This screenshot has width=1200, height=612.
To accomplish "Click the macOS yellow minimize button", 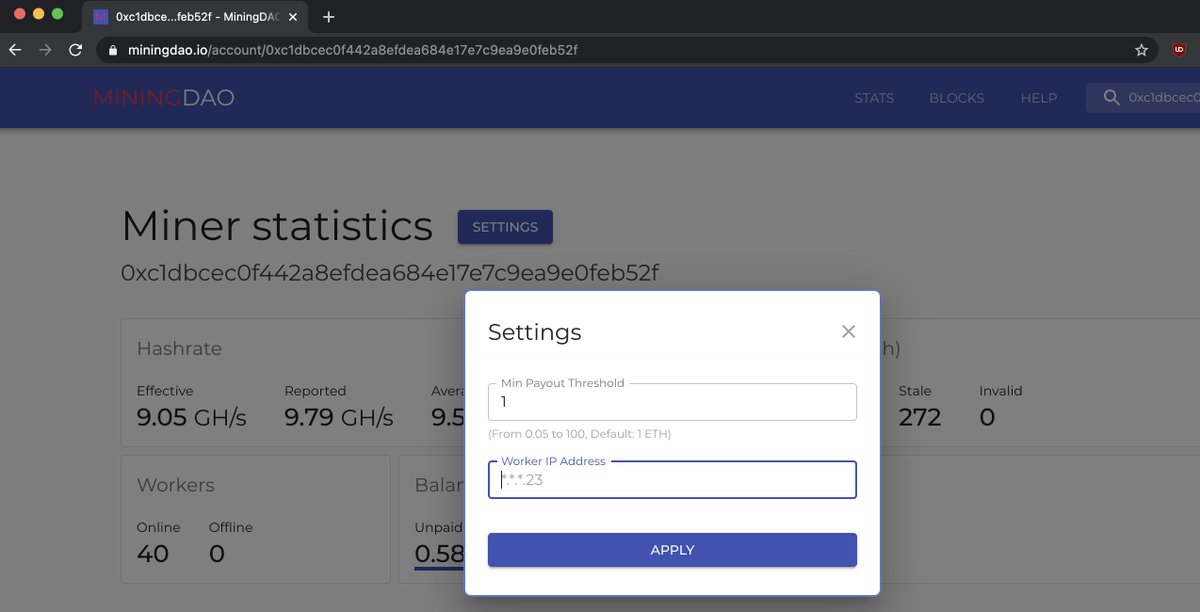I will point(39,15).
